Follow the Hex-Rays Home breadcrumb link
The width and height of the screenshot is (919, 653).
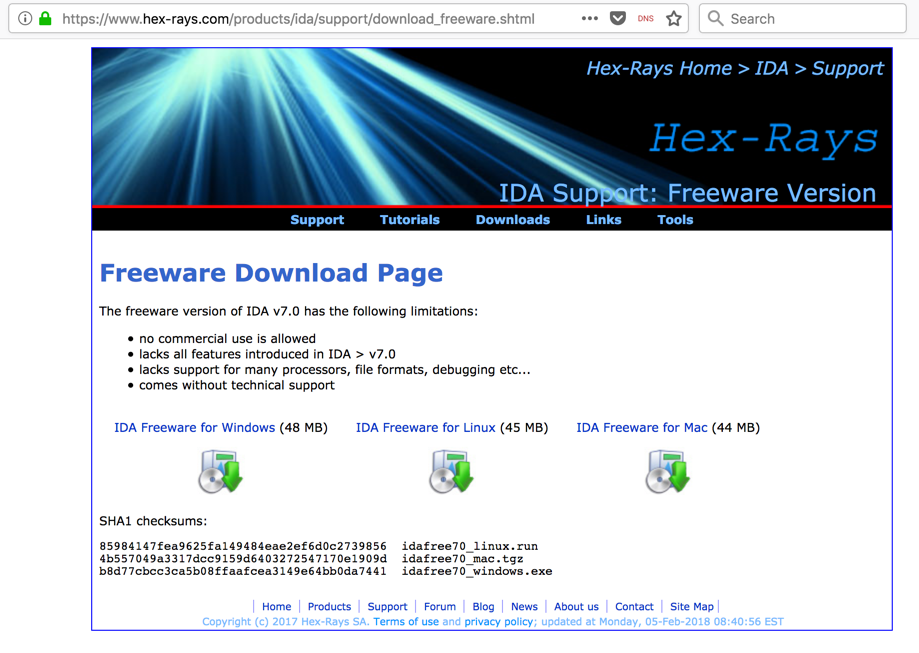(x=659, y=69)
